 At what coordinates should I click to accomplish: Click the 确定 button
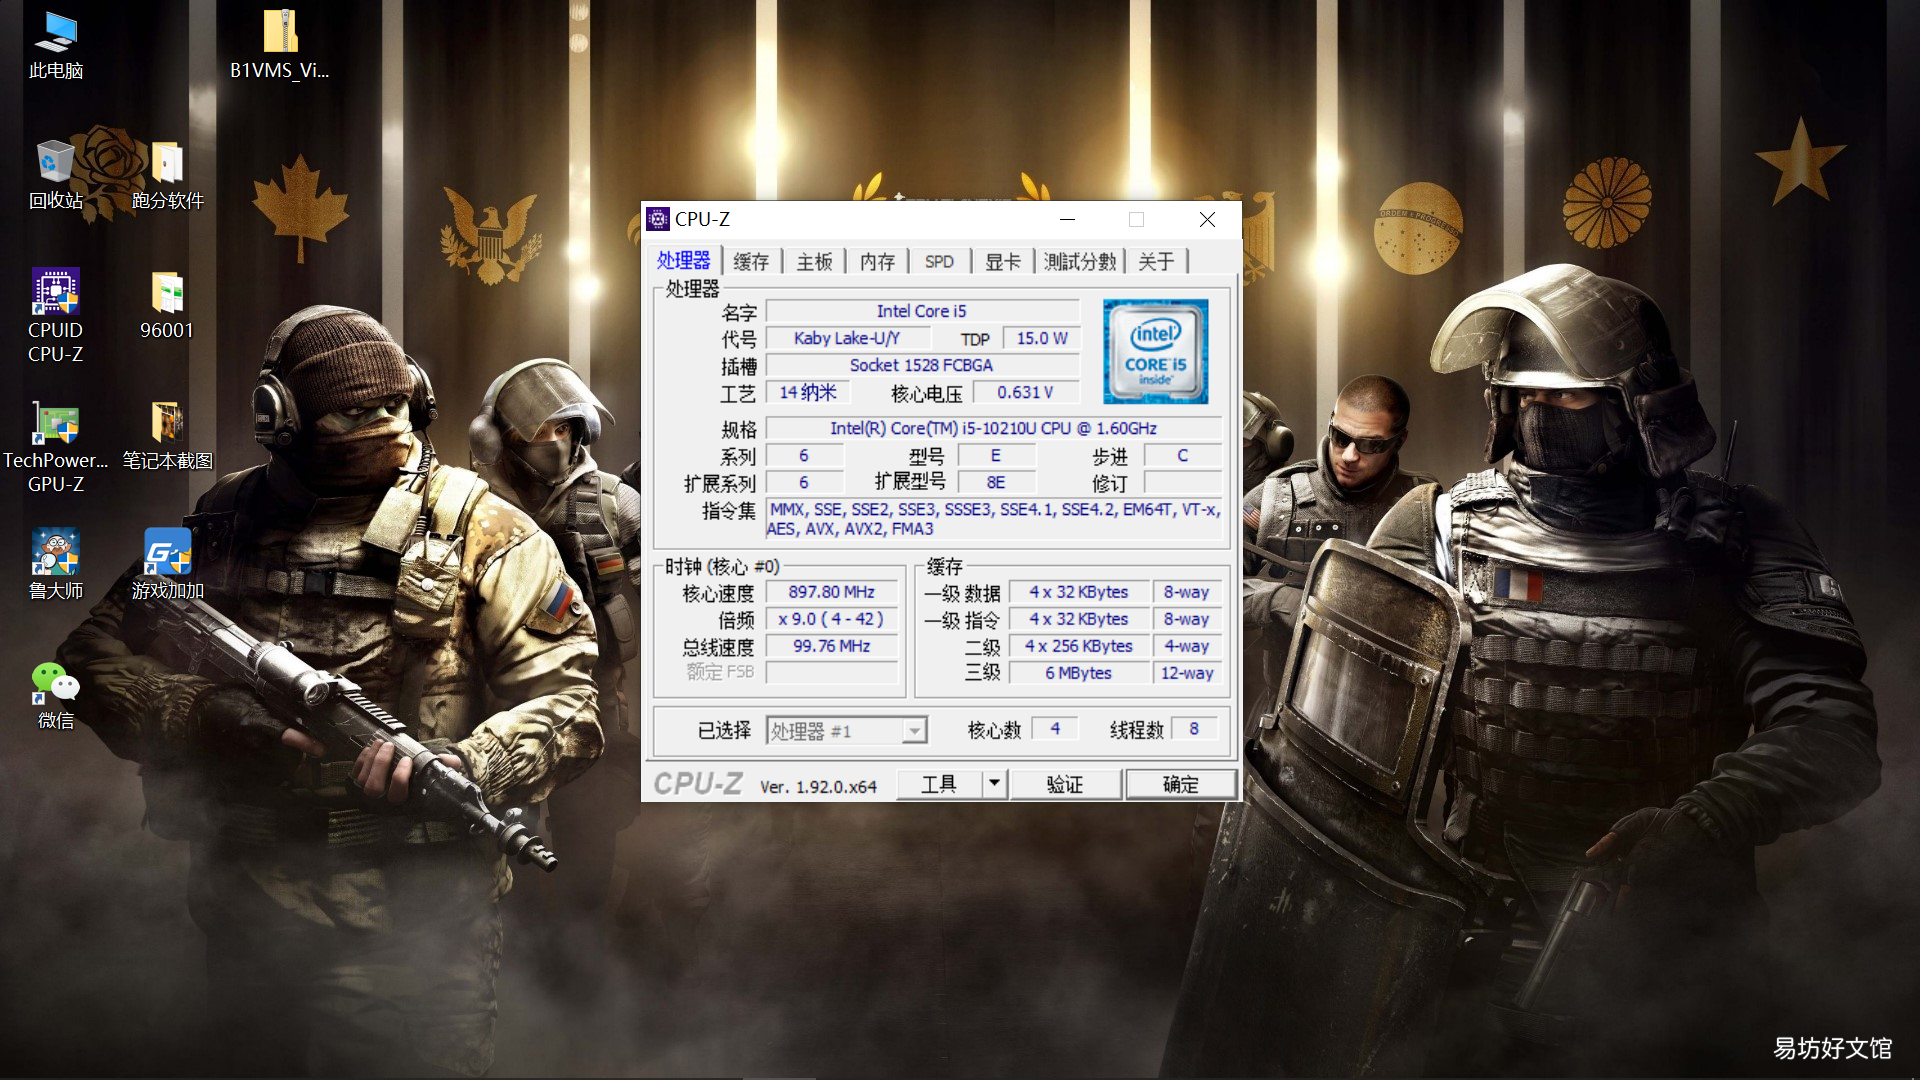click(1181, 784)
